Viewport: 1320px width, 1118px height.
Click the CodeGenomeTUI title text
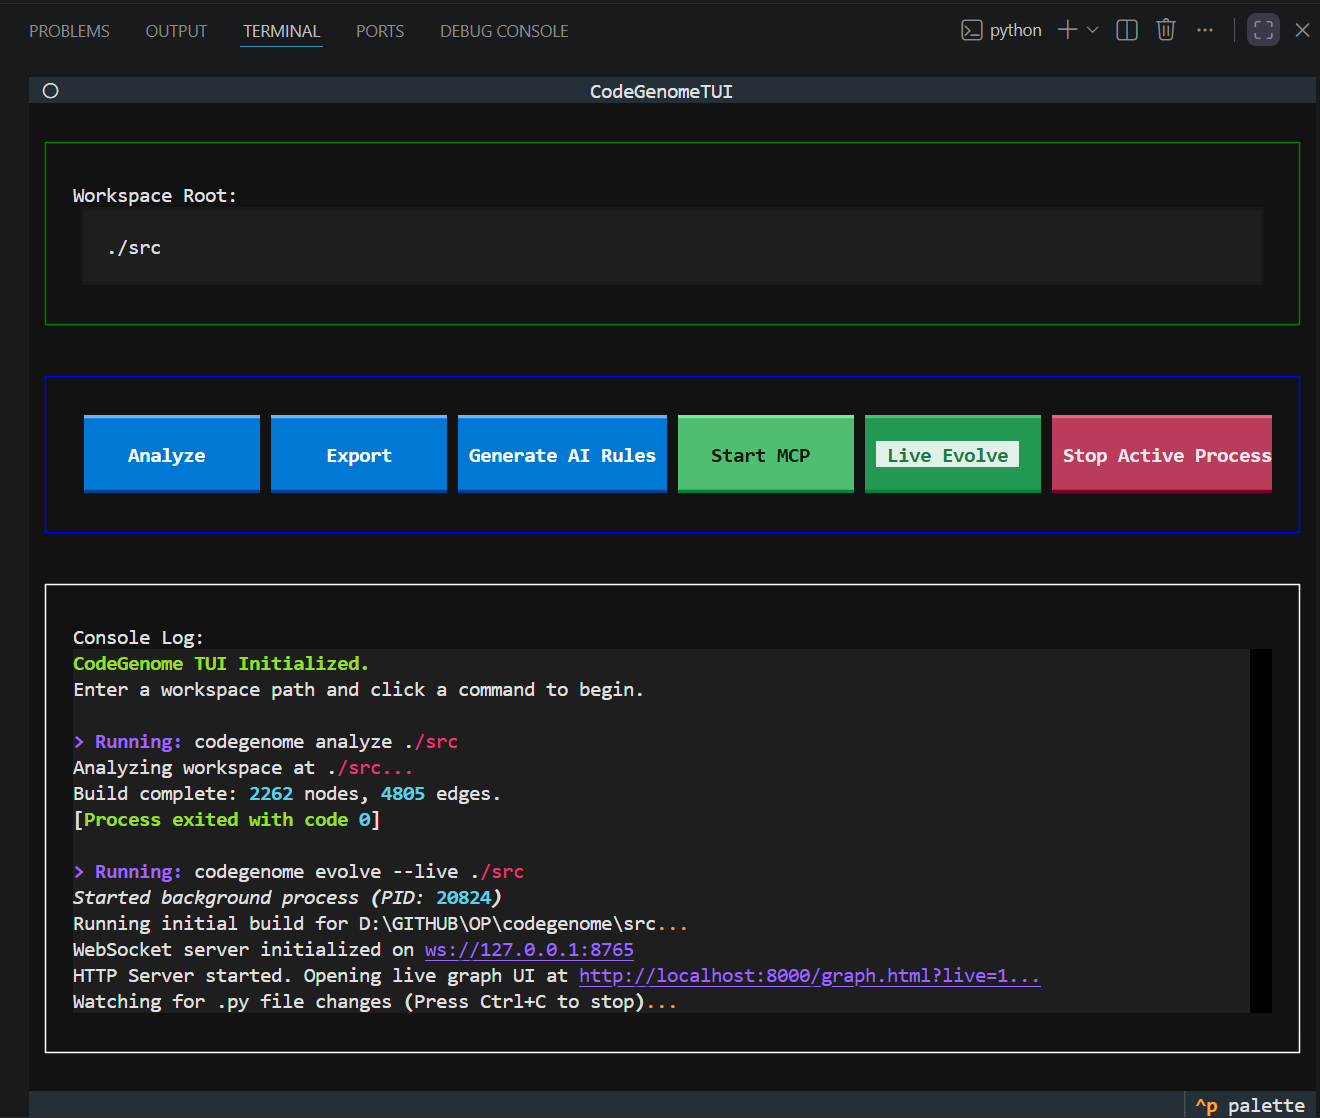pyautogui.click(x=661, y=91)
